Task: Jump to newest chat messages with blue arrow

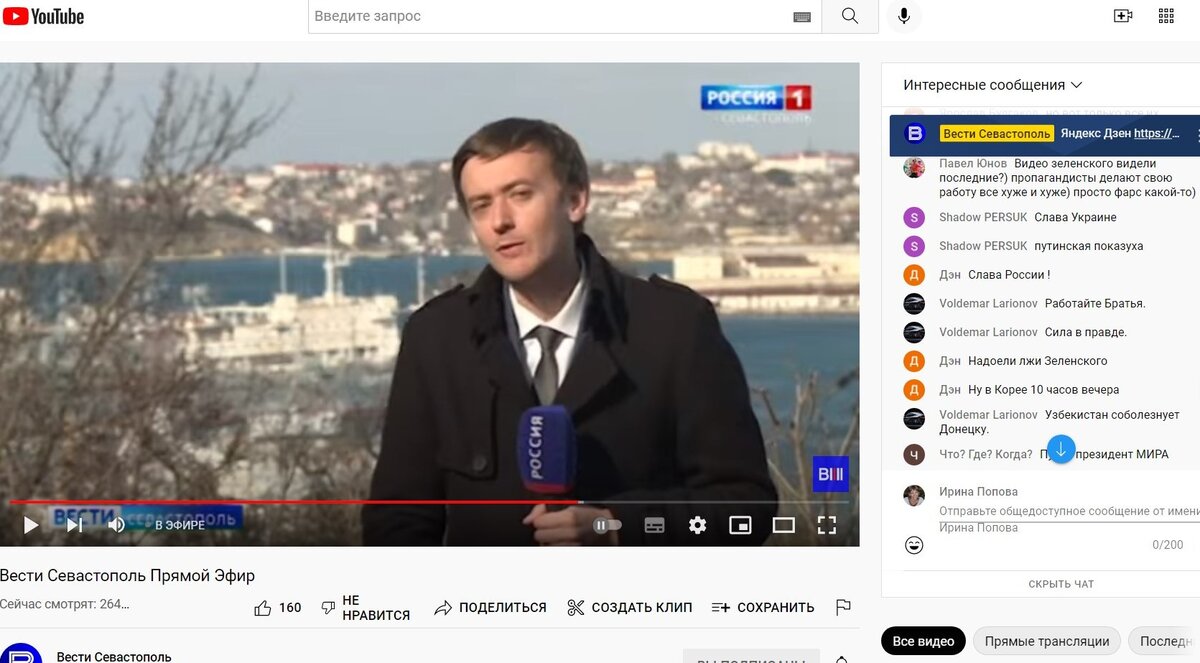Action: pos(1060,449)
